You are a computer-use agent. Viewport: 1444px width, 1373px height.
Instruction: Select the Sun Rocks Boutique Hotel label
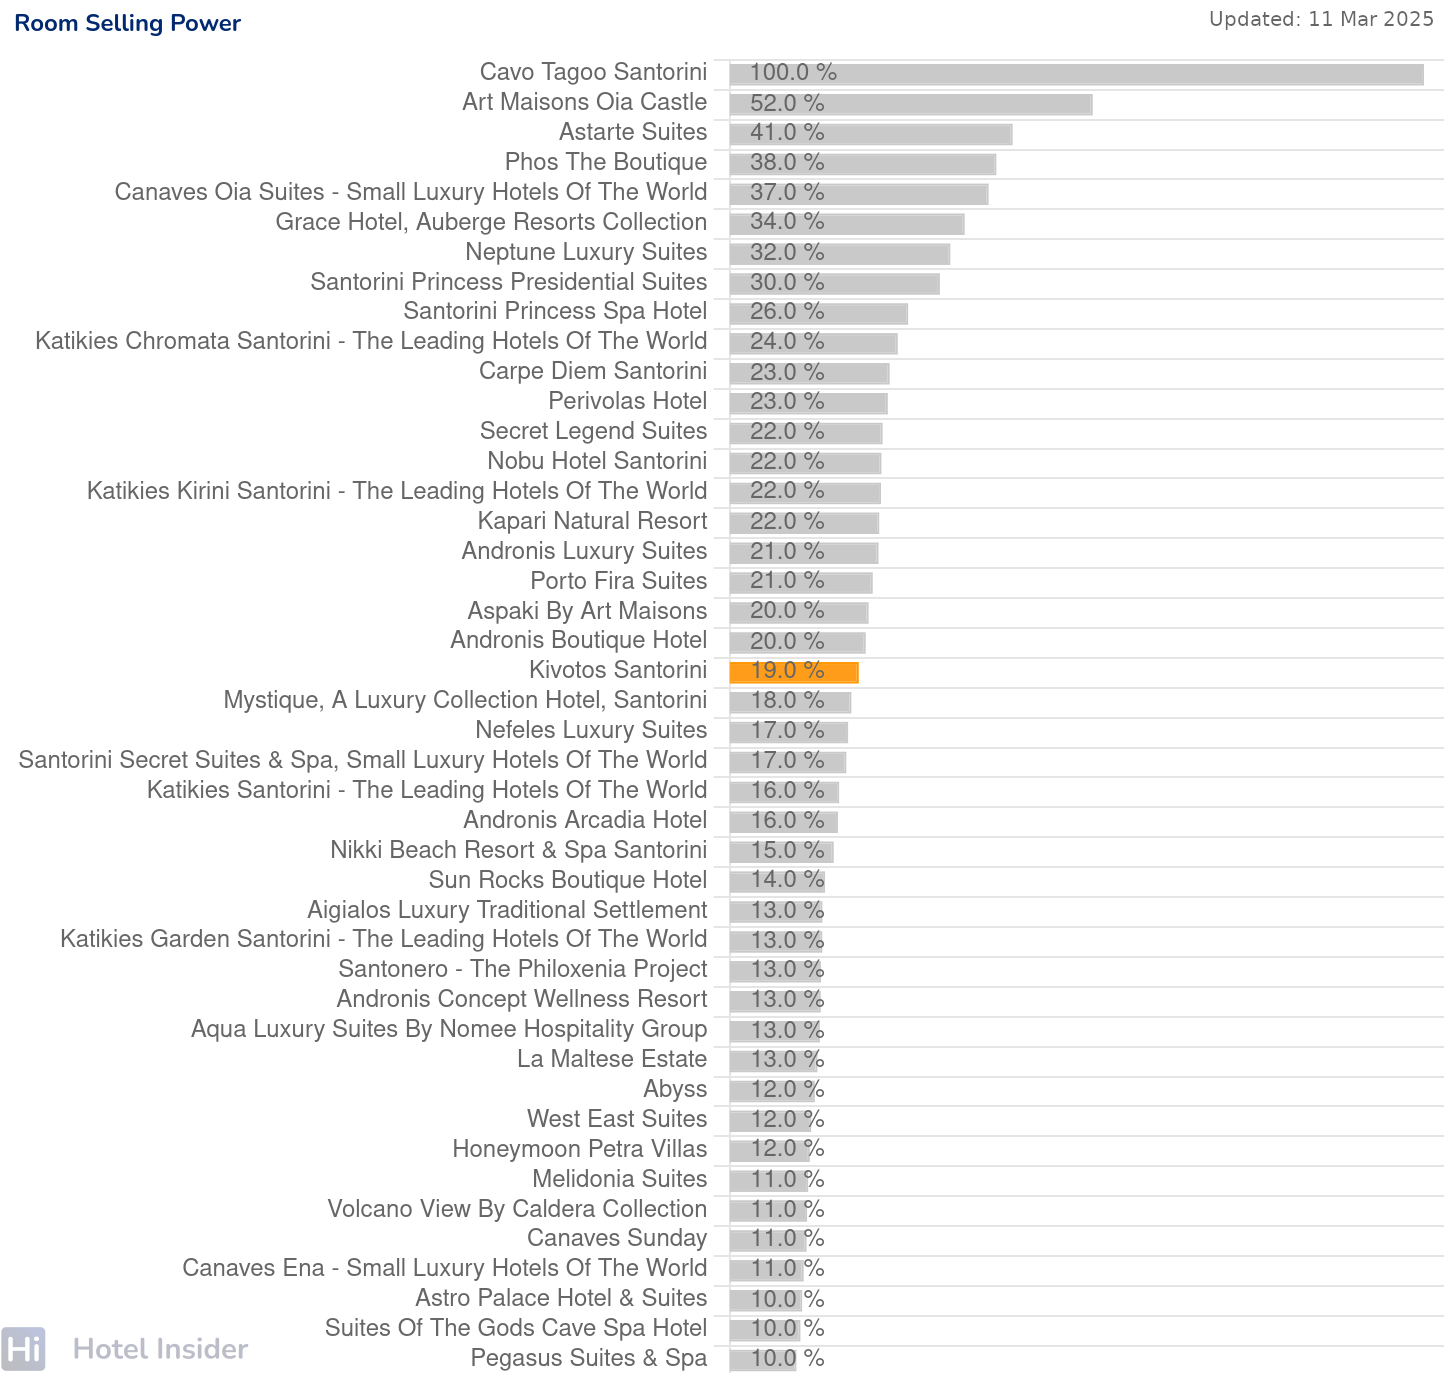point(568,880)
